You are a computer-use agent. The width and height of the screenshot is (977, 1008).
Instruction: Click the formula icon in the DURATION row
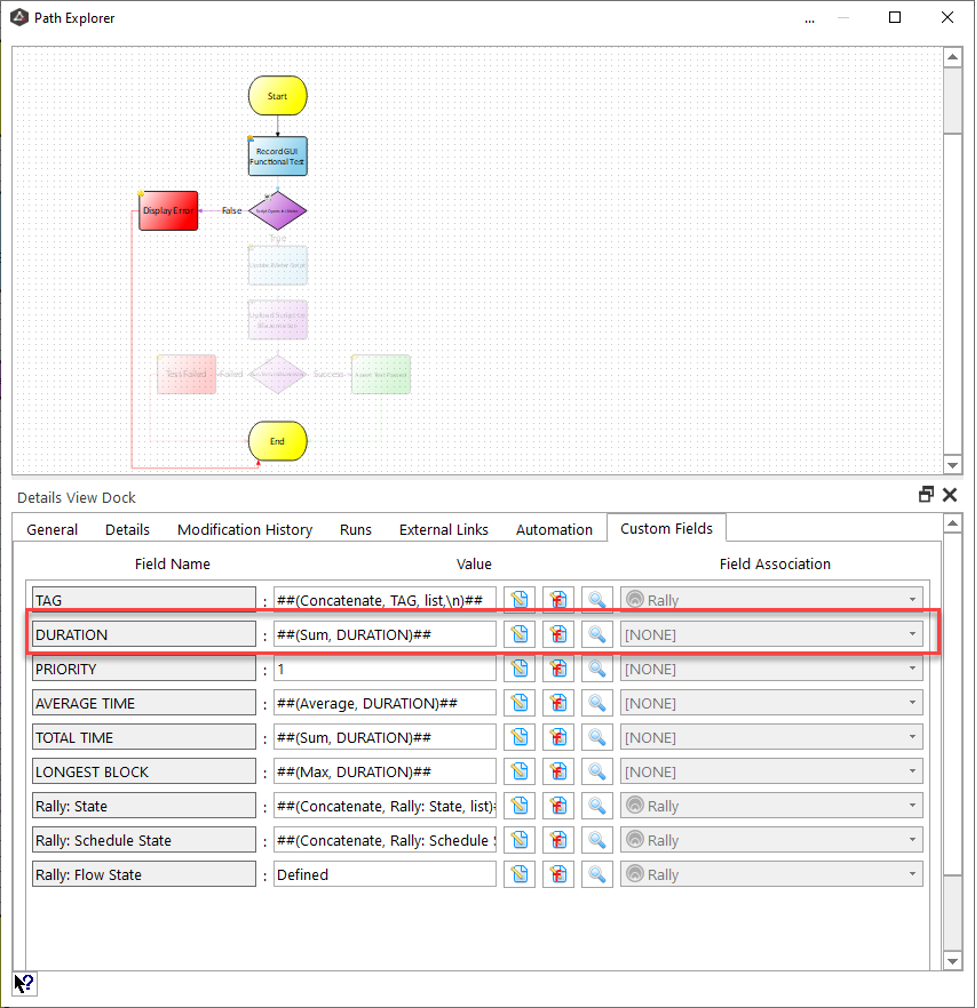click(x=558, y=635)
